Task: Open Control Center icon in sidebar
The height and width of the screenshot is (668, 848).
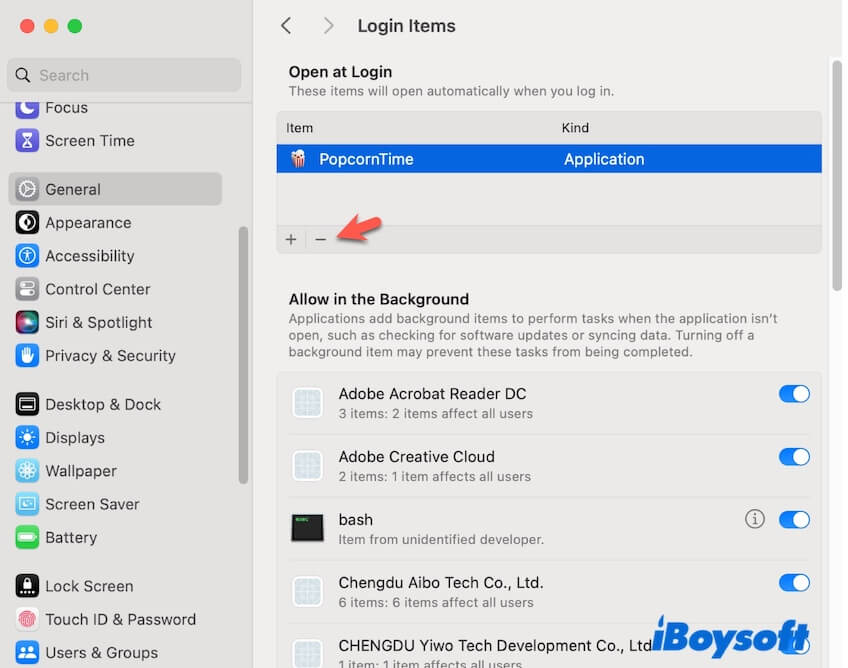Action: coord(27,289)
